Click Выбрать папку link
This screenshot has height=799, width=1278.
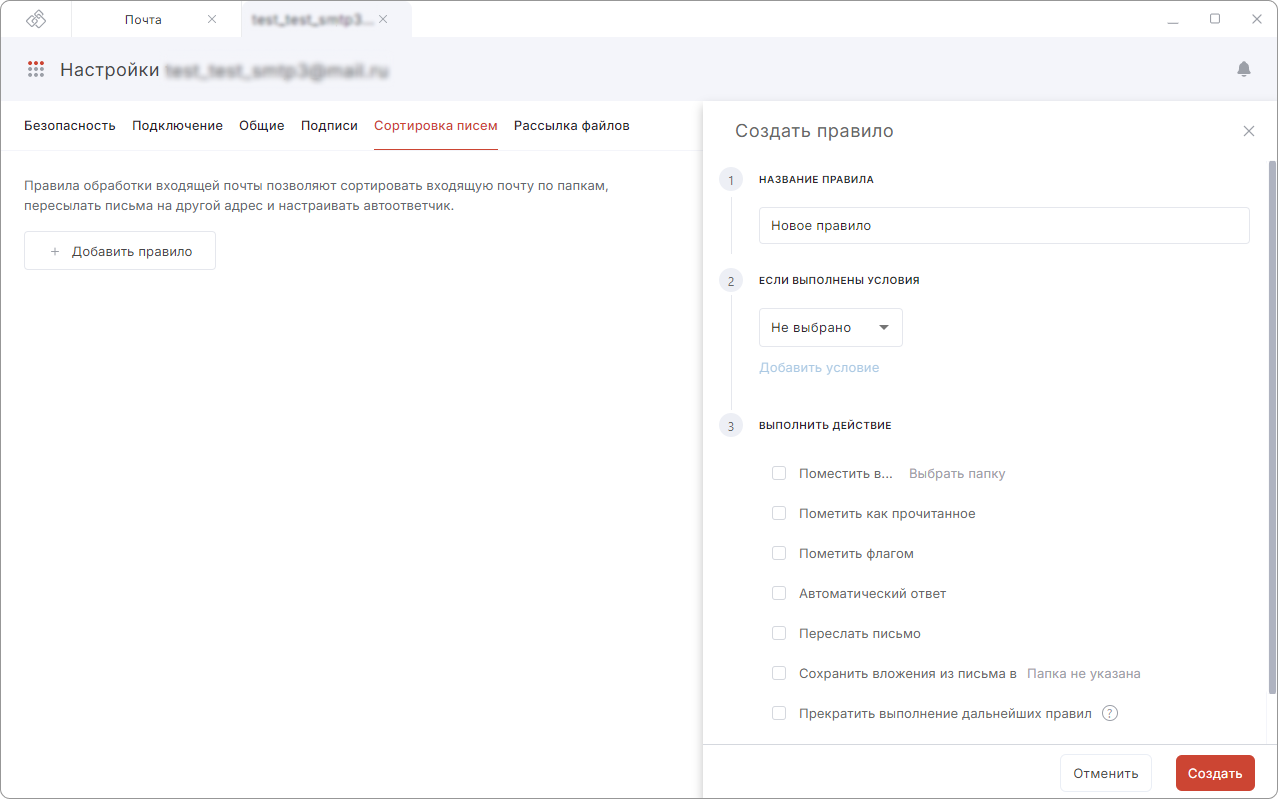(957, 473)
